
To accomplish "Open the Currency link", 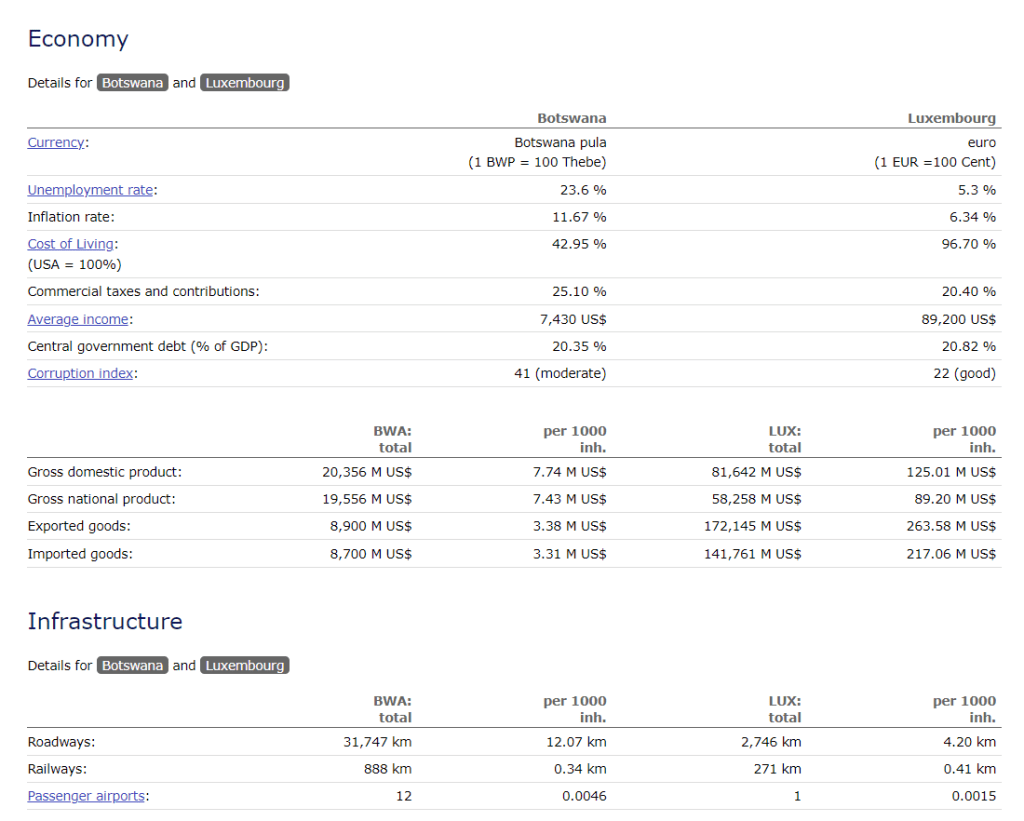I will 56,143.
